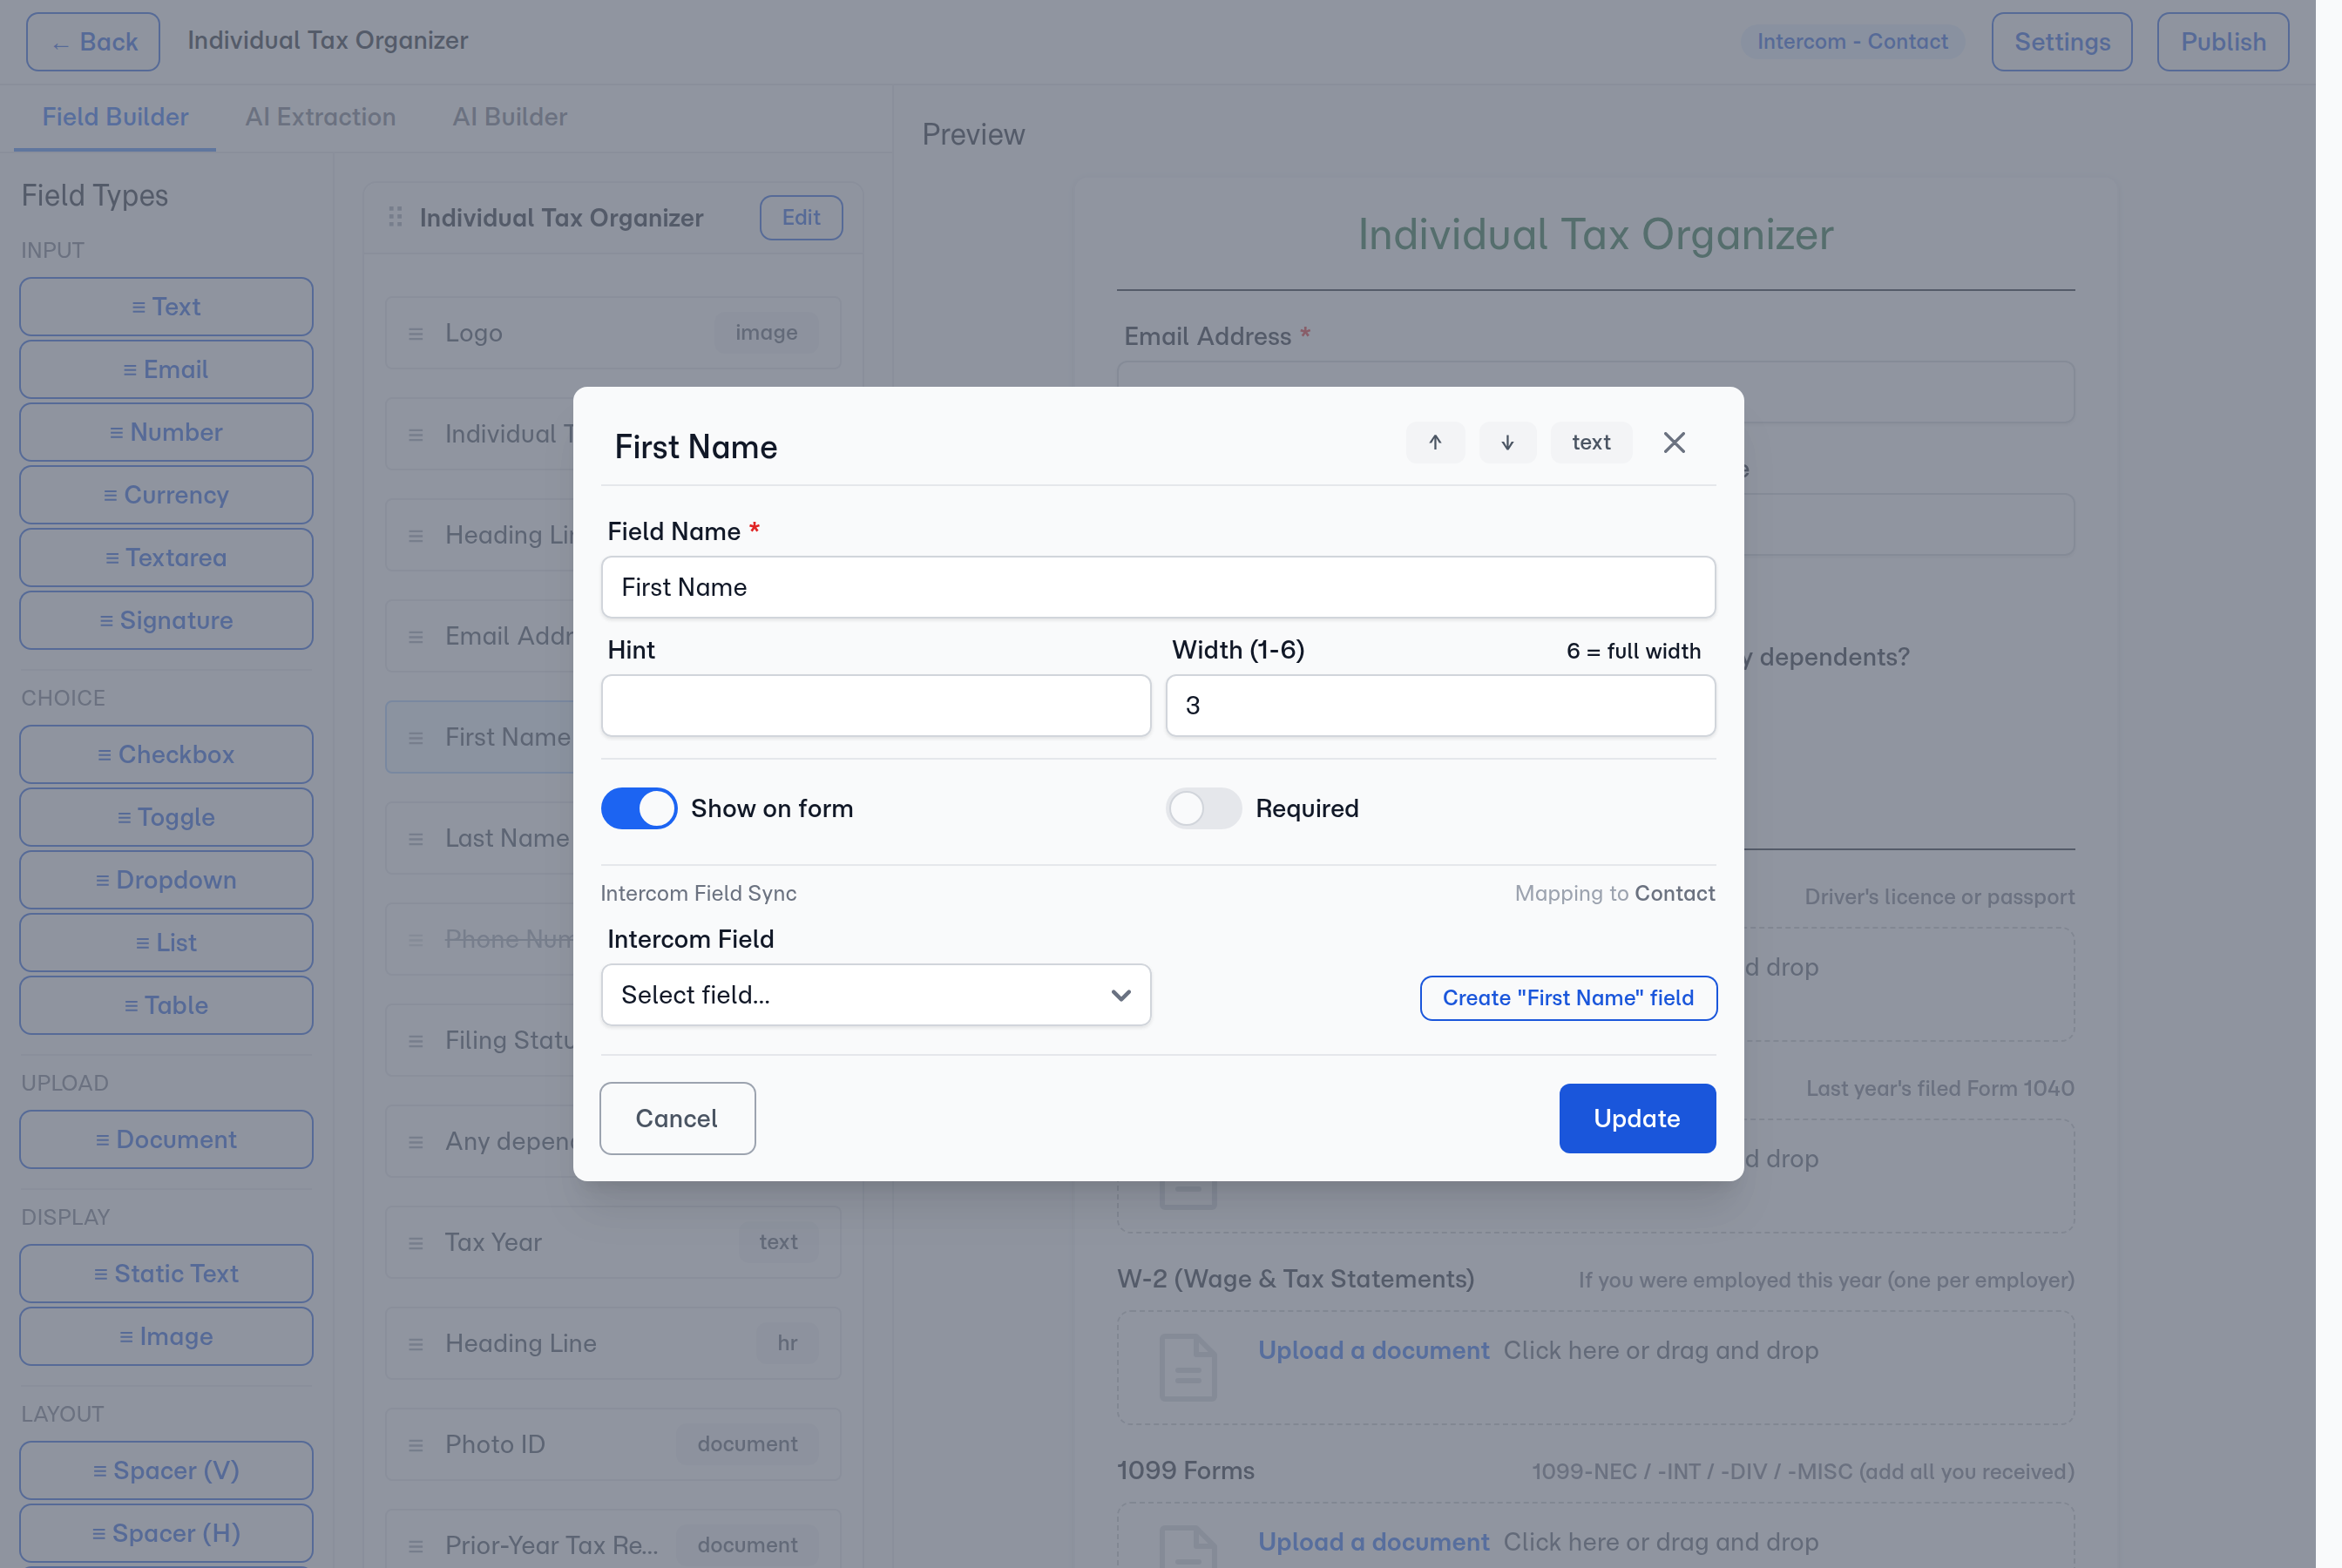This screenshot has height=1568, width=2342.
Task: Add a Table field type
Action: pyautogui.click(x=166, y=1006)
